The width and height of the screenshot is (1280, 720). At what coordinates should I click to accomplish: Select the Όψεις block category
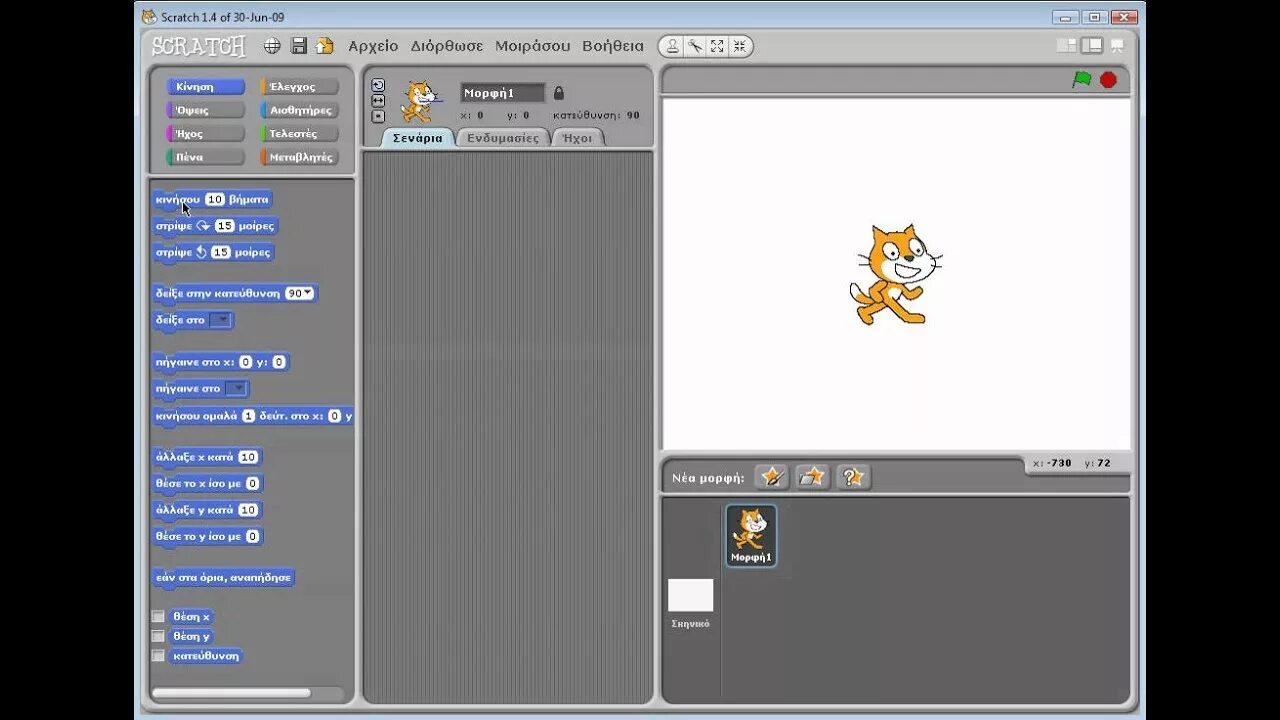pos(206,110)
